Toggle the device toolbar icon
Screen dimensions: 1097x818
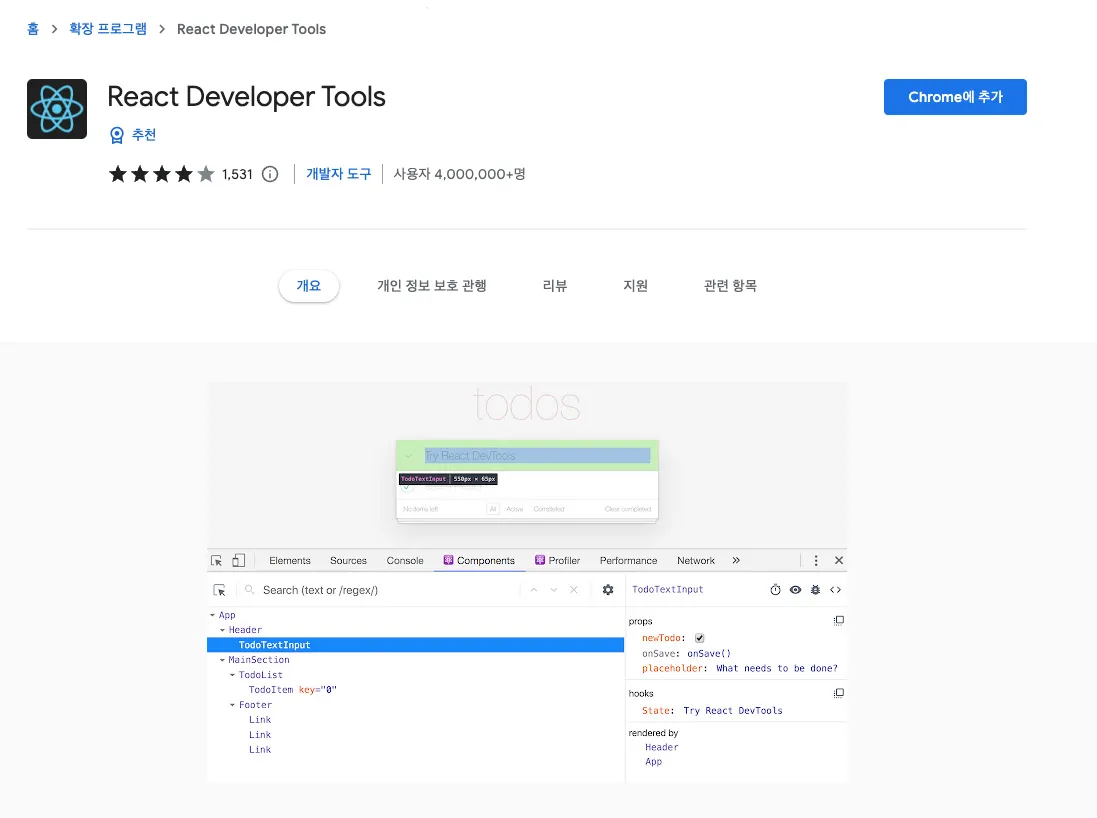tap(239, 560)
